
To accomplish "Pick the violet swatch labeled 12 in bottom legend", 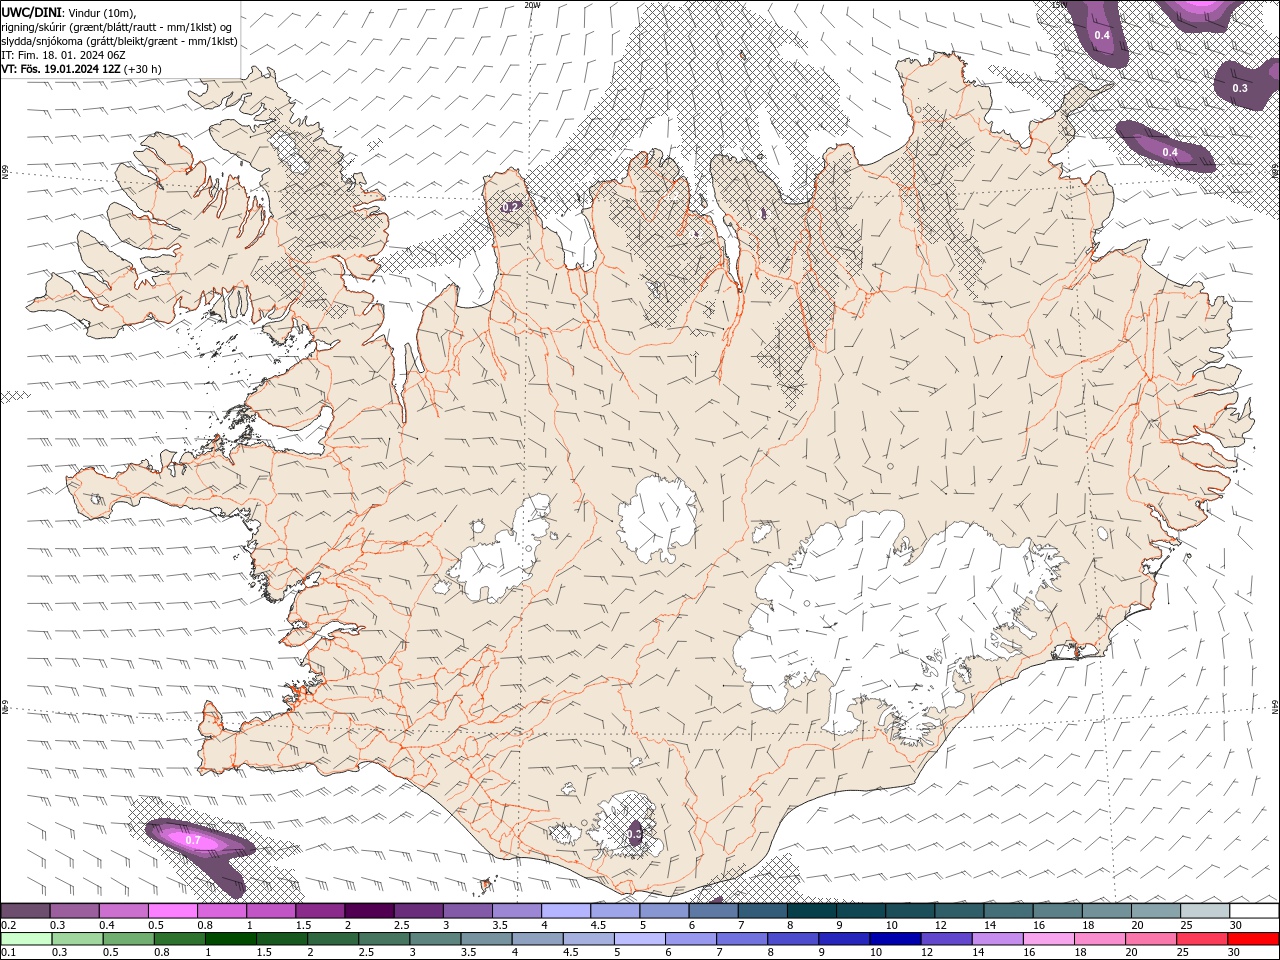I will [946, 939].
